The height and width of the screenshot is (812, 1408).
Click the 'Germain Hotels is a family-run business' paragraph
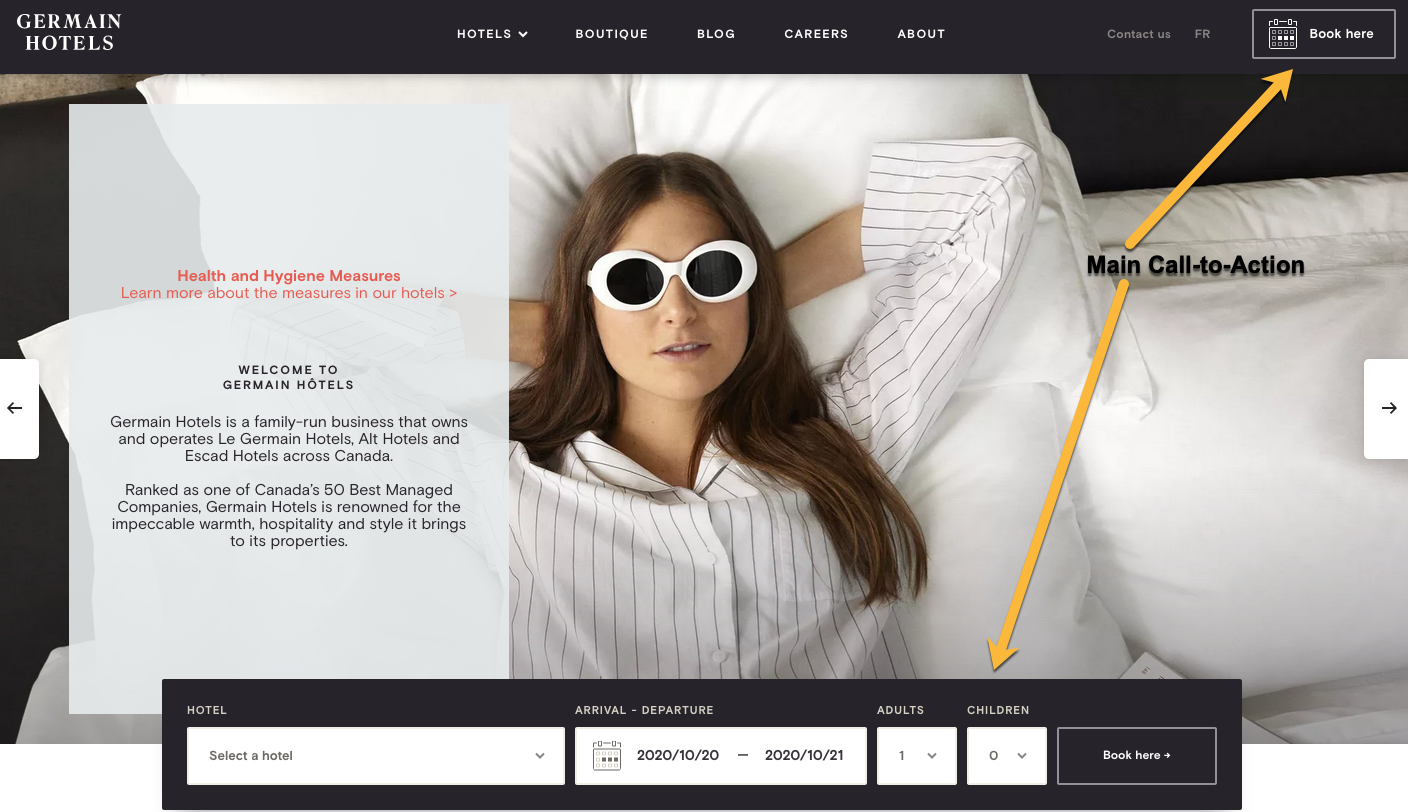click(x=289, y=439)
